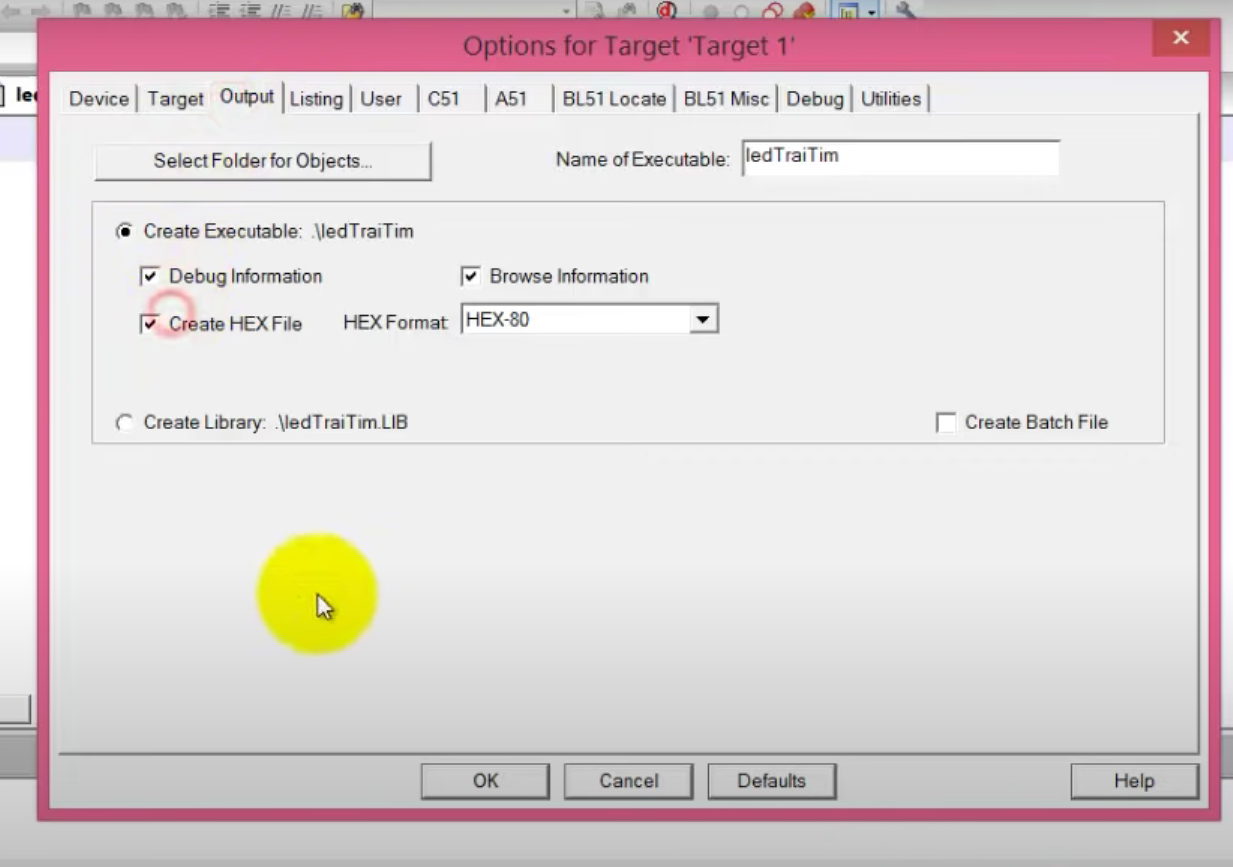1233x867 pixels.
Task: Open the Debug tab
Action: pyautogui.click(x=815, y=99)
